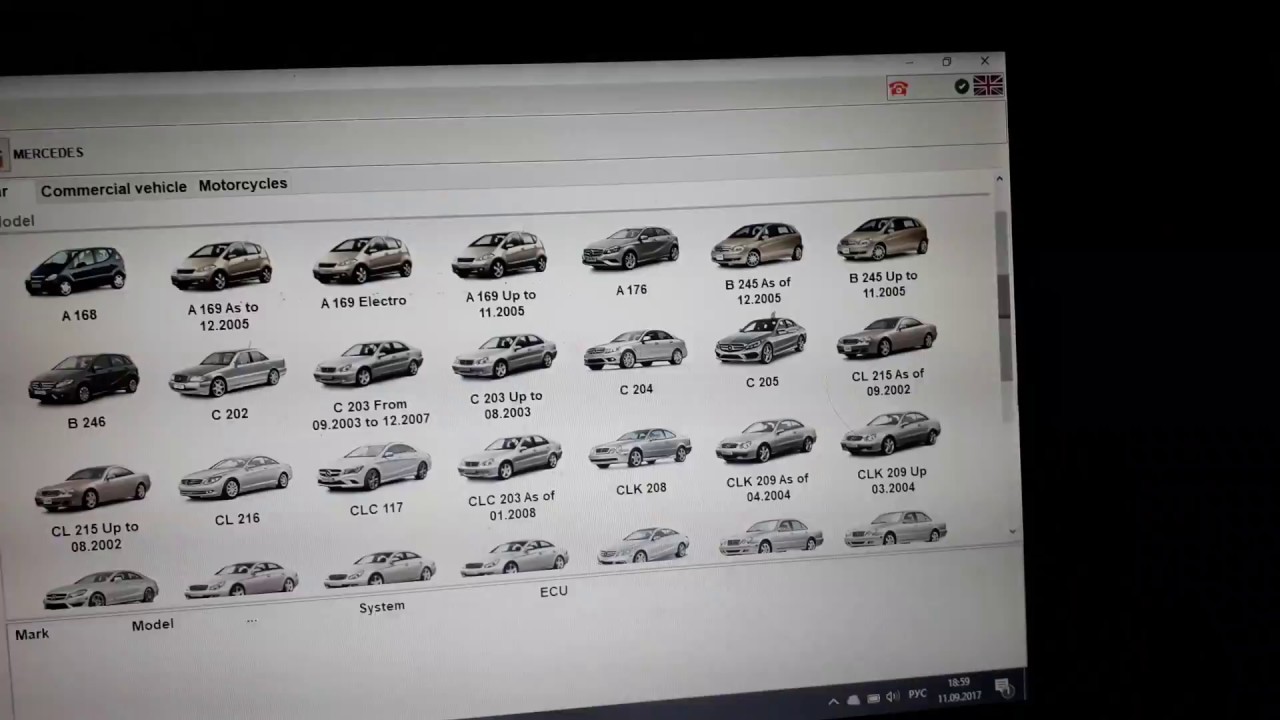Choose B 245 Up to 11.2005 model

click(882, 238)
